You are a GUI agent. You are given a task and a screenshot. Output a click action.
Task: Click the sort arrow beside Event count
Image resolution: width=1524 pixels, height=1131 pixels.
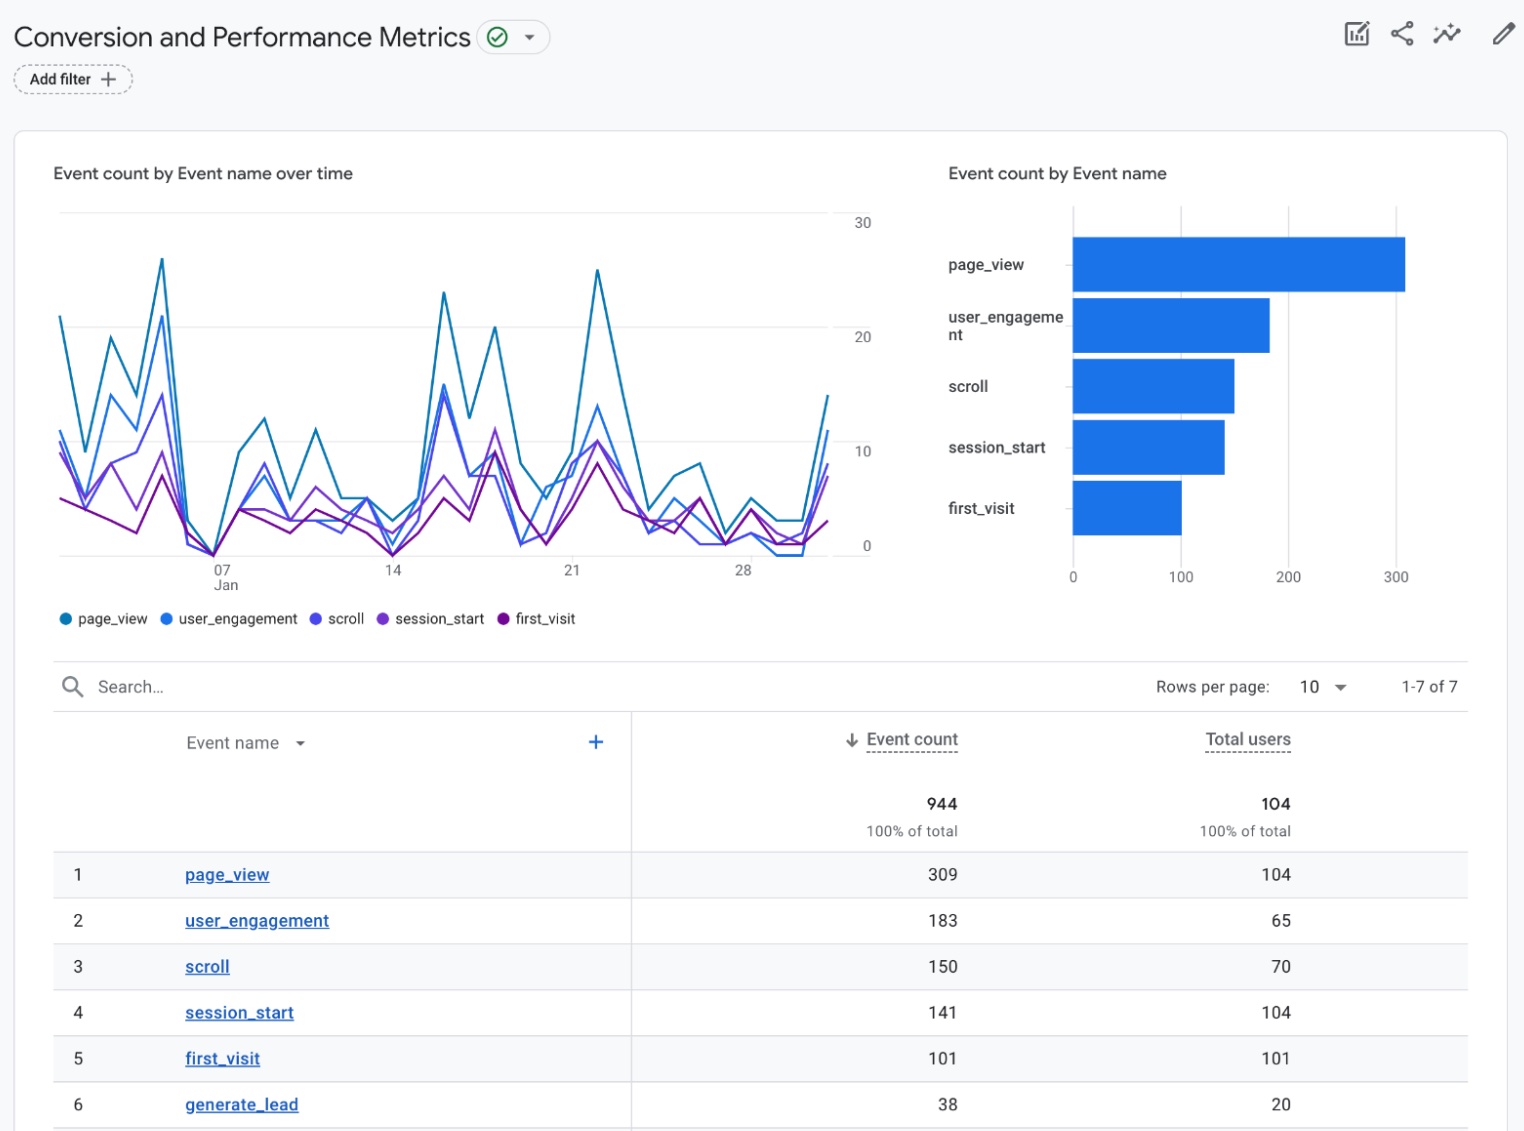coord(851,740)
